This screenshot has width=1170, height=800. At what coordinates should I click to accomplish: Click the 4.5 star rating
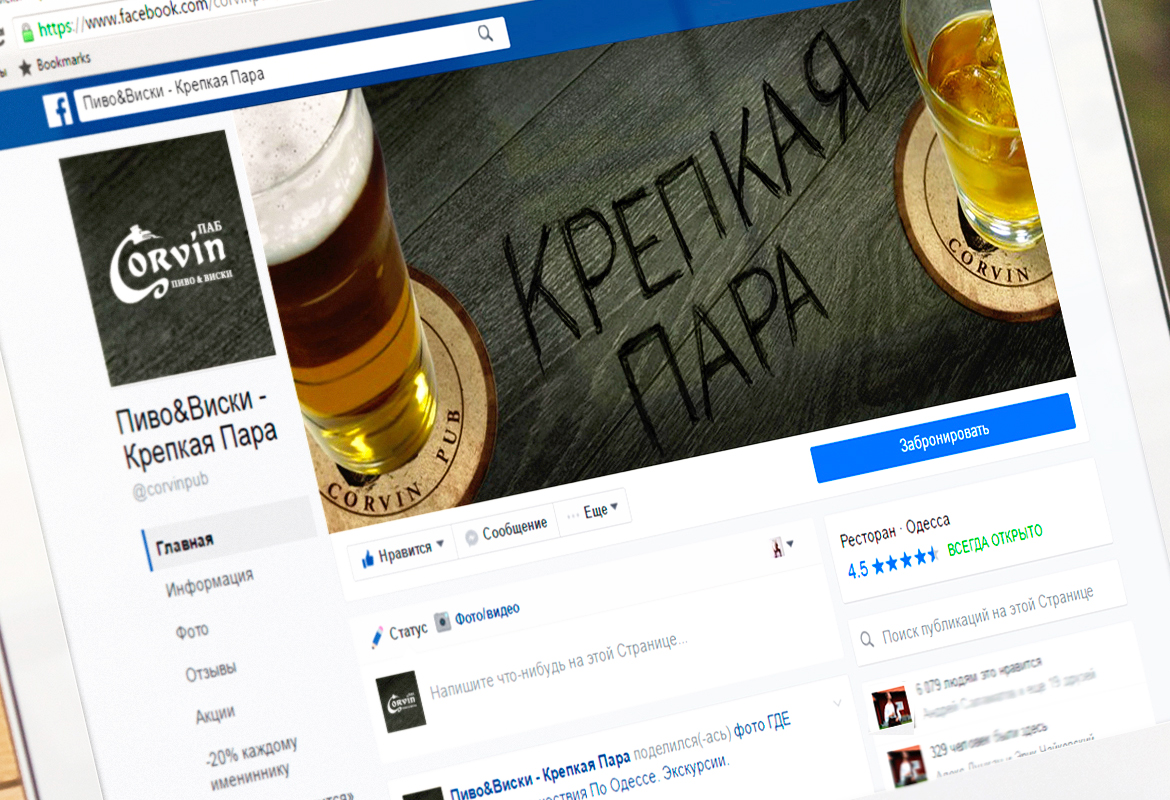pyautogui.click(x=893, y=563)
